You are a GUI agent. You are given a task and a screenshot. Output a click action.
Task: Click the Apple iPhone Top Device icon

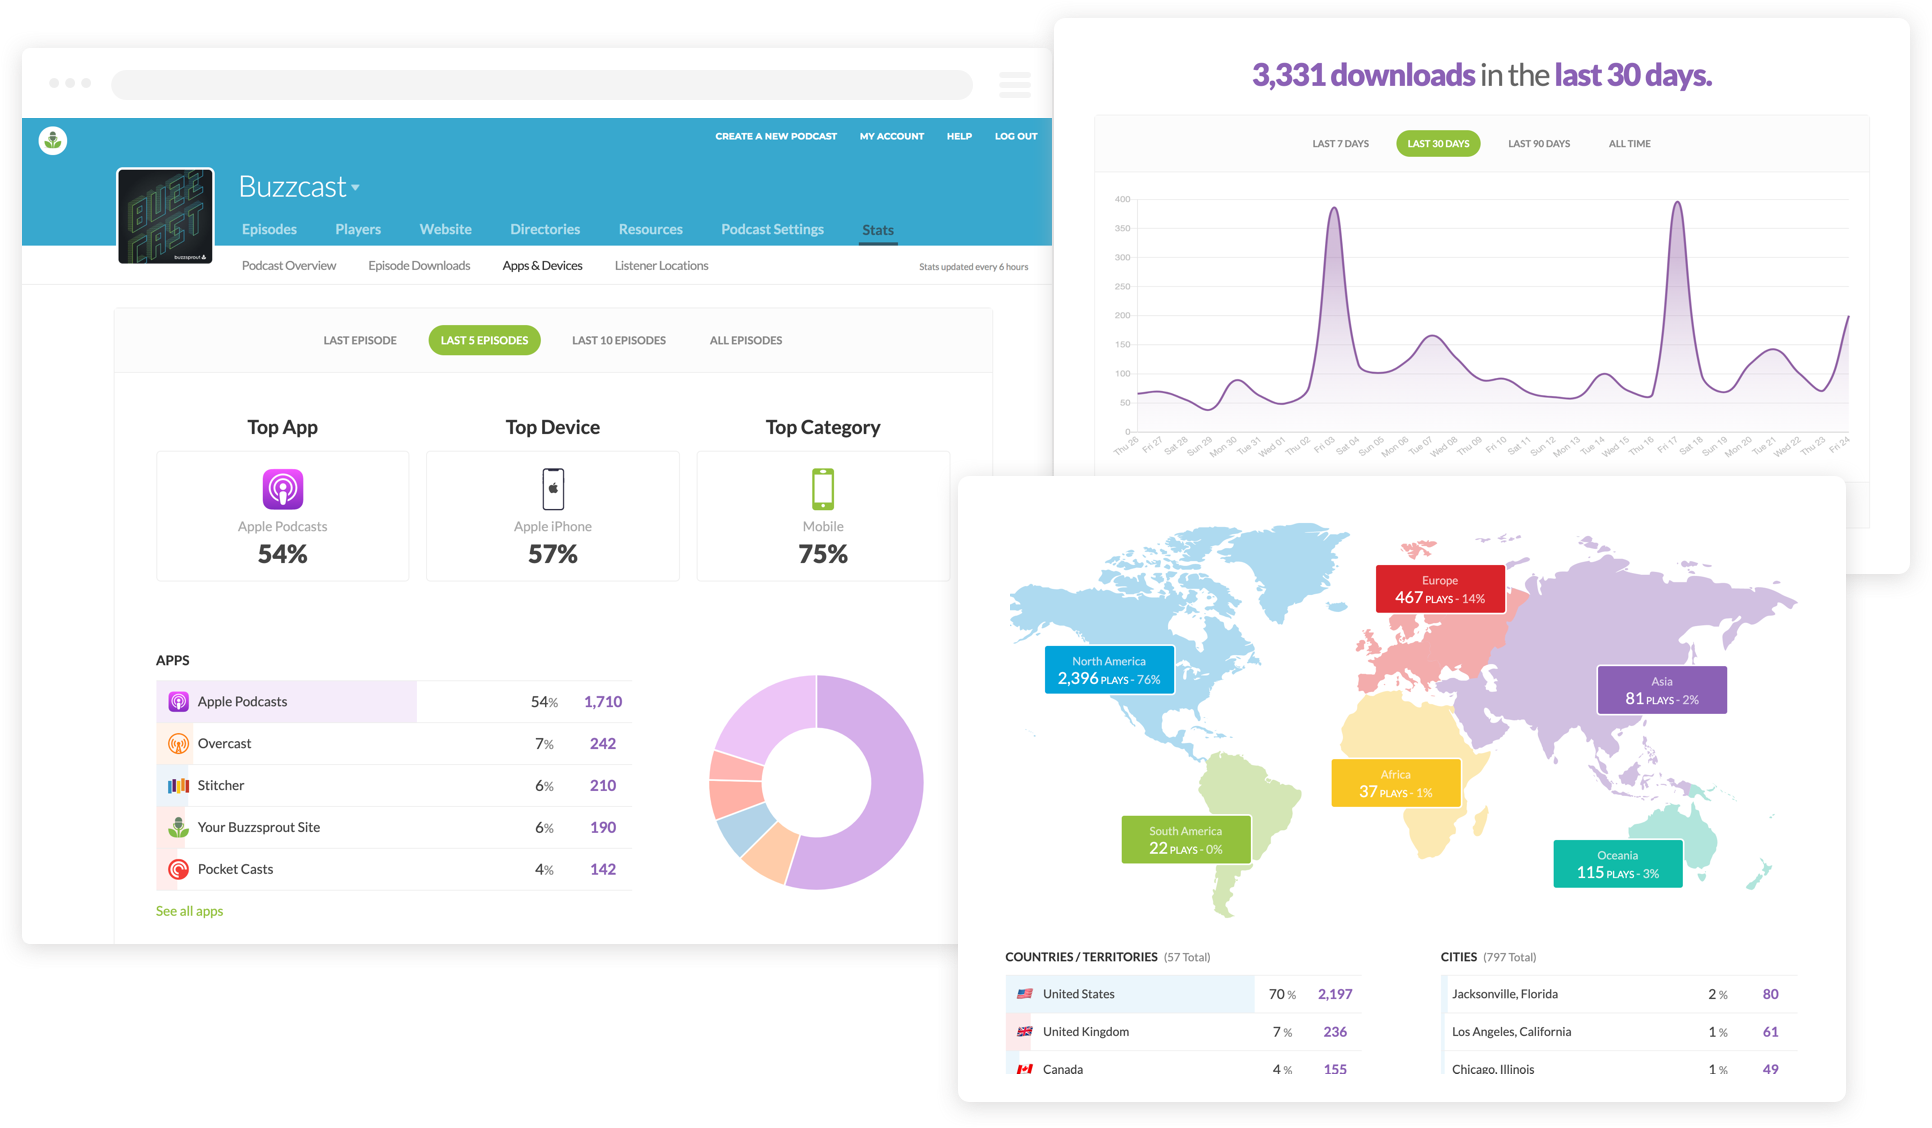[x=553, y=489]
